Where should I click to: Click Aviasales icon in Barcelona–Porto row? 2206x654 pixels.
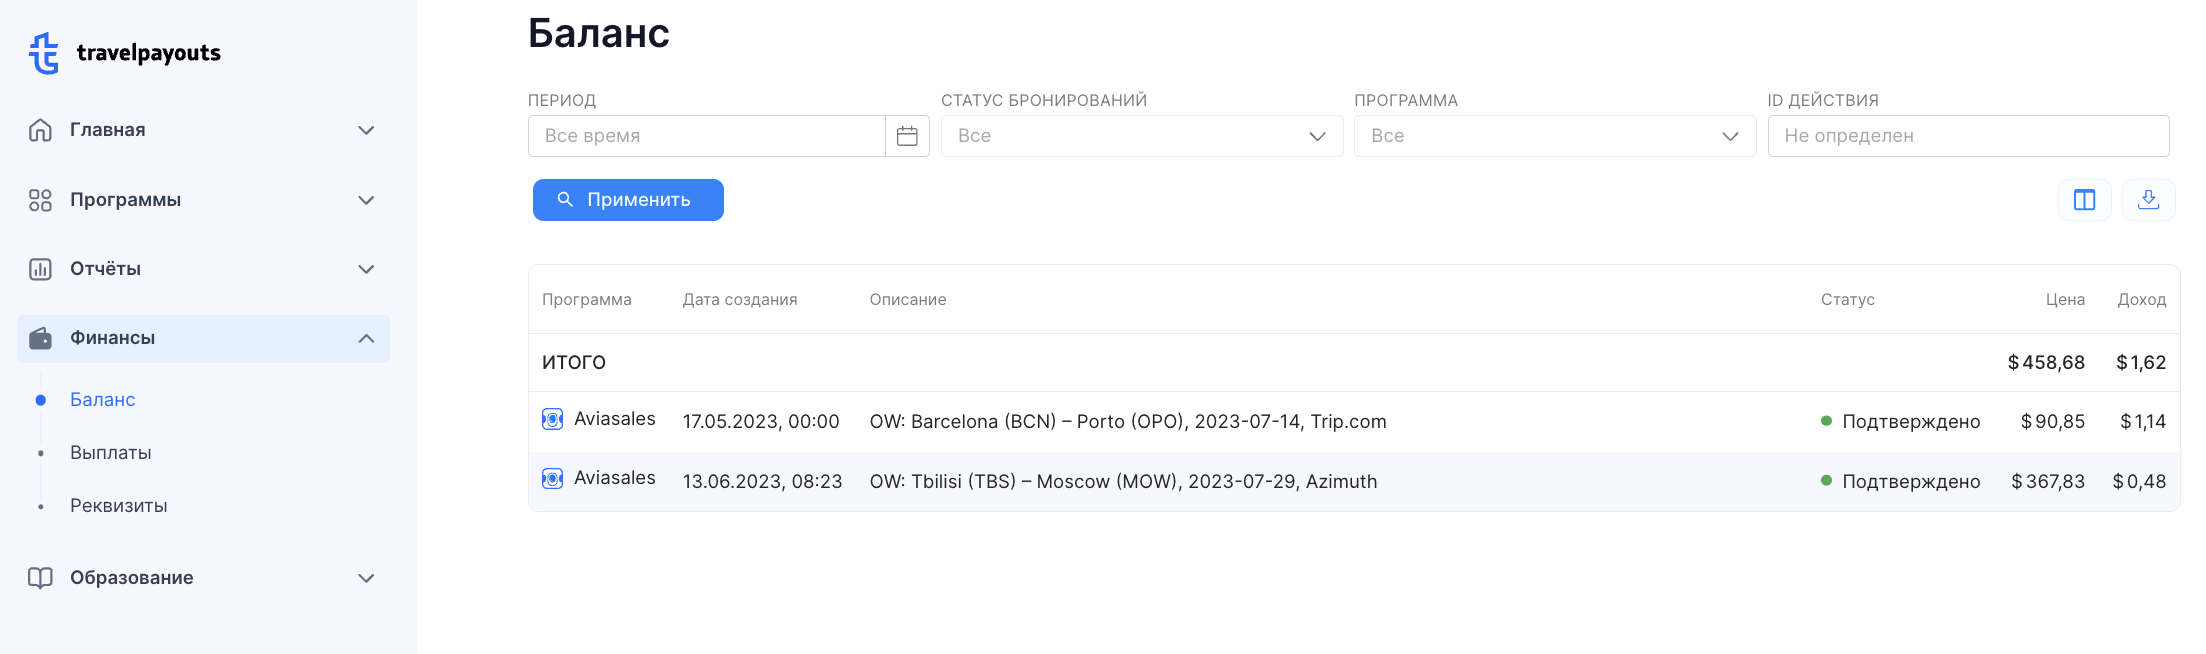pyautogui.click(x=552, y=419)
